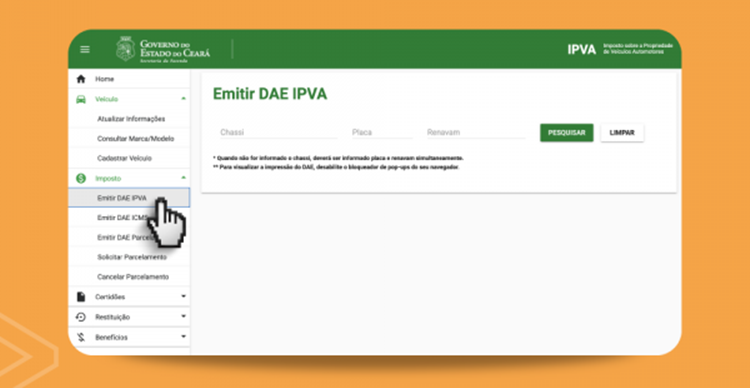The image size is (750, 388).
Task: Click the Veículo menu label
Action: click(106, 99)
